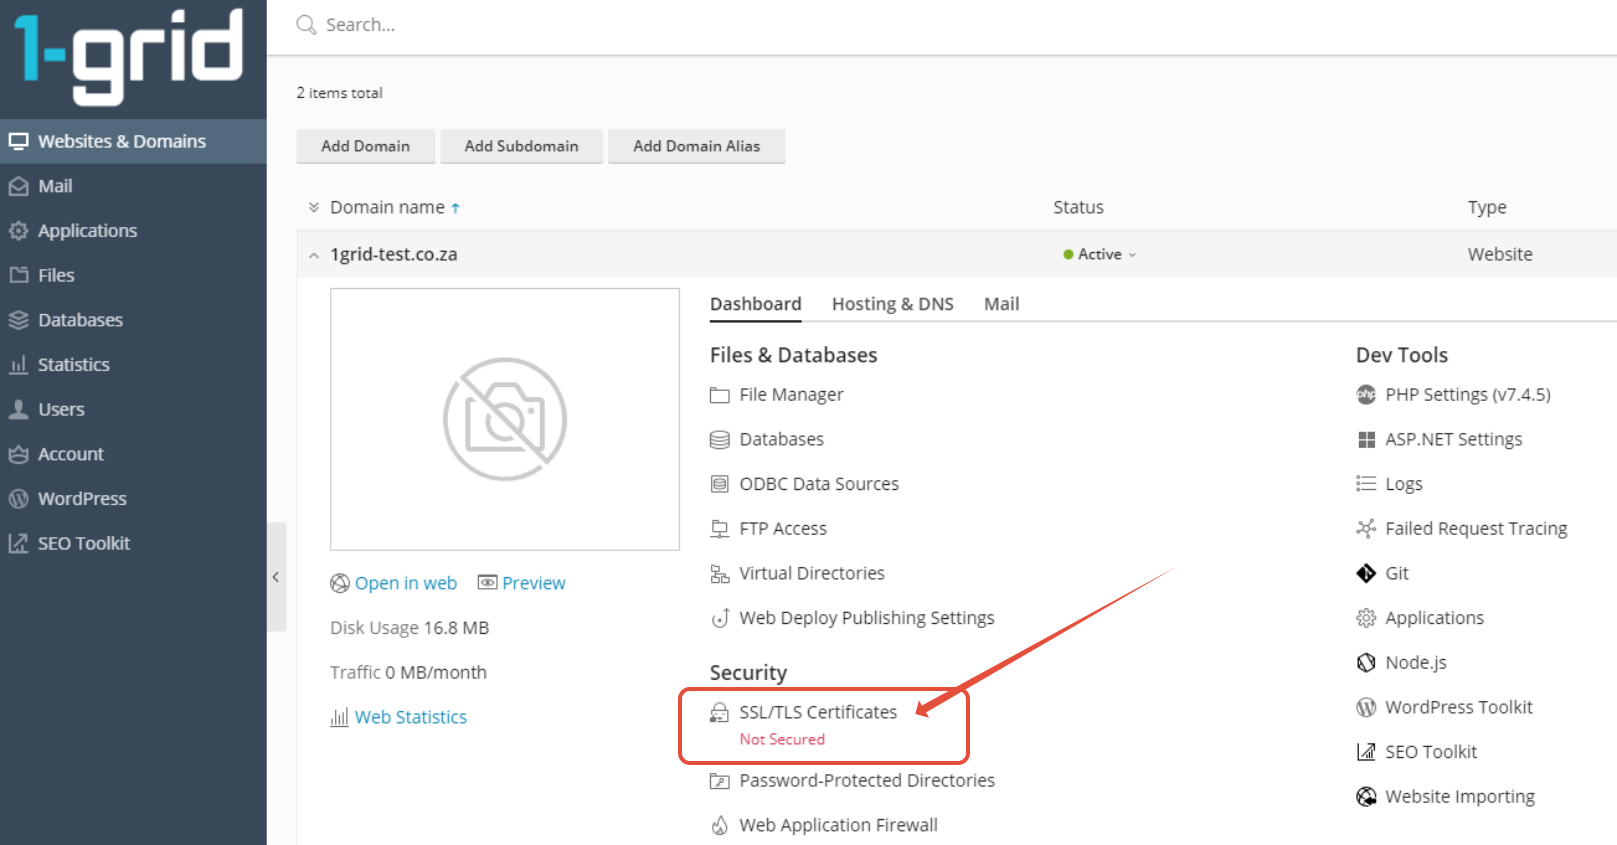Image resolution: width=1617 pixels, height=845 pixels.
Task: Click the SEO Toolkit icon in Dev Tools
Action: coord(1366,752)
